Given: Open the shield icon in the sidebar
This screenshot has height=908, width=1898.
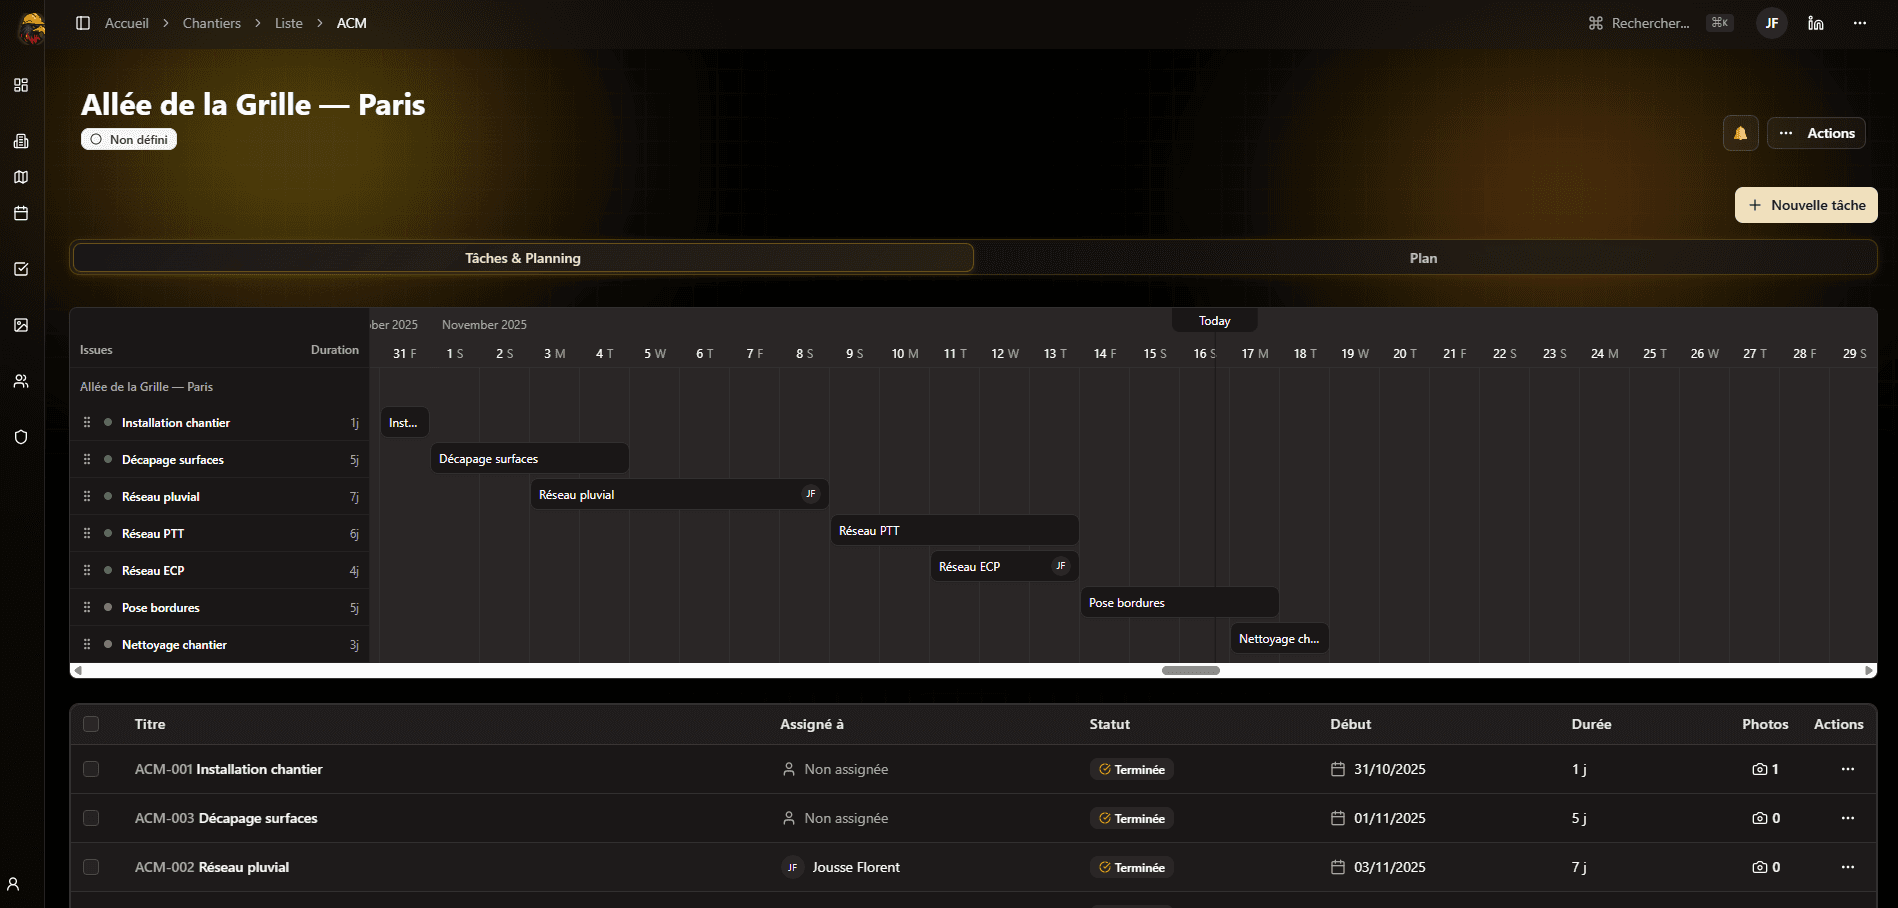Looking at the screenshot, I should (x=20, y=437).
